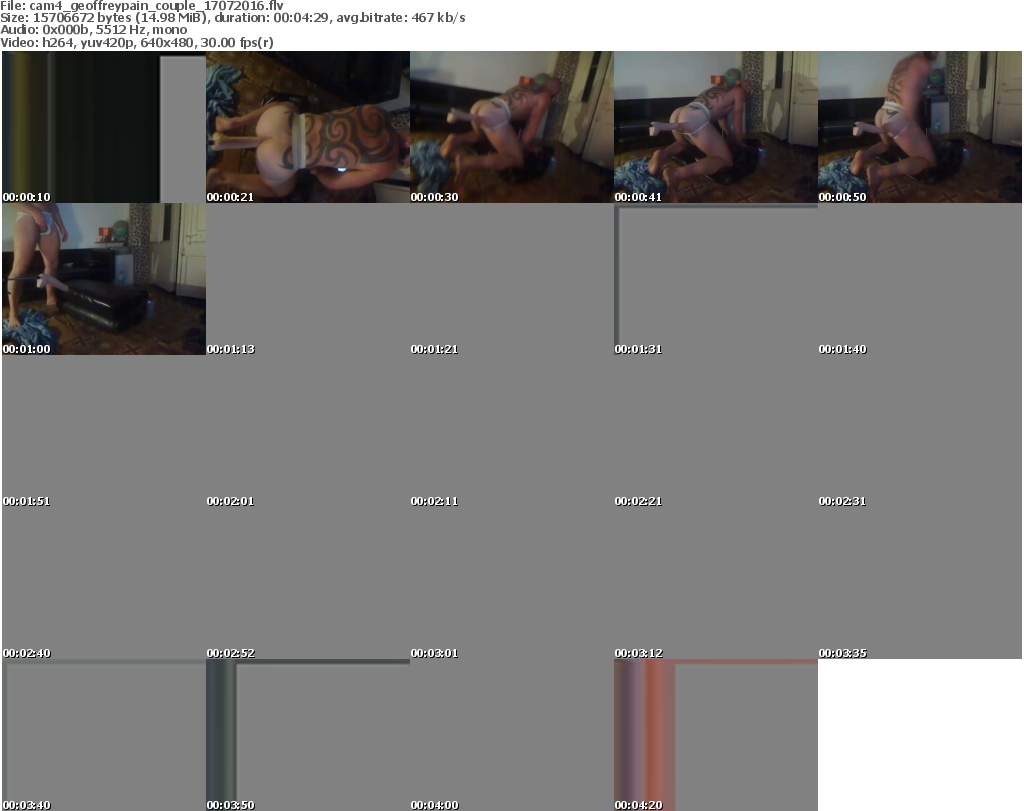This screenshot has height=811, width=1024.
Task: Select the gray frame stamped 00:01:51
Action: 104,431
